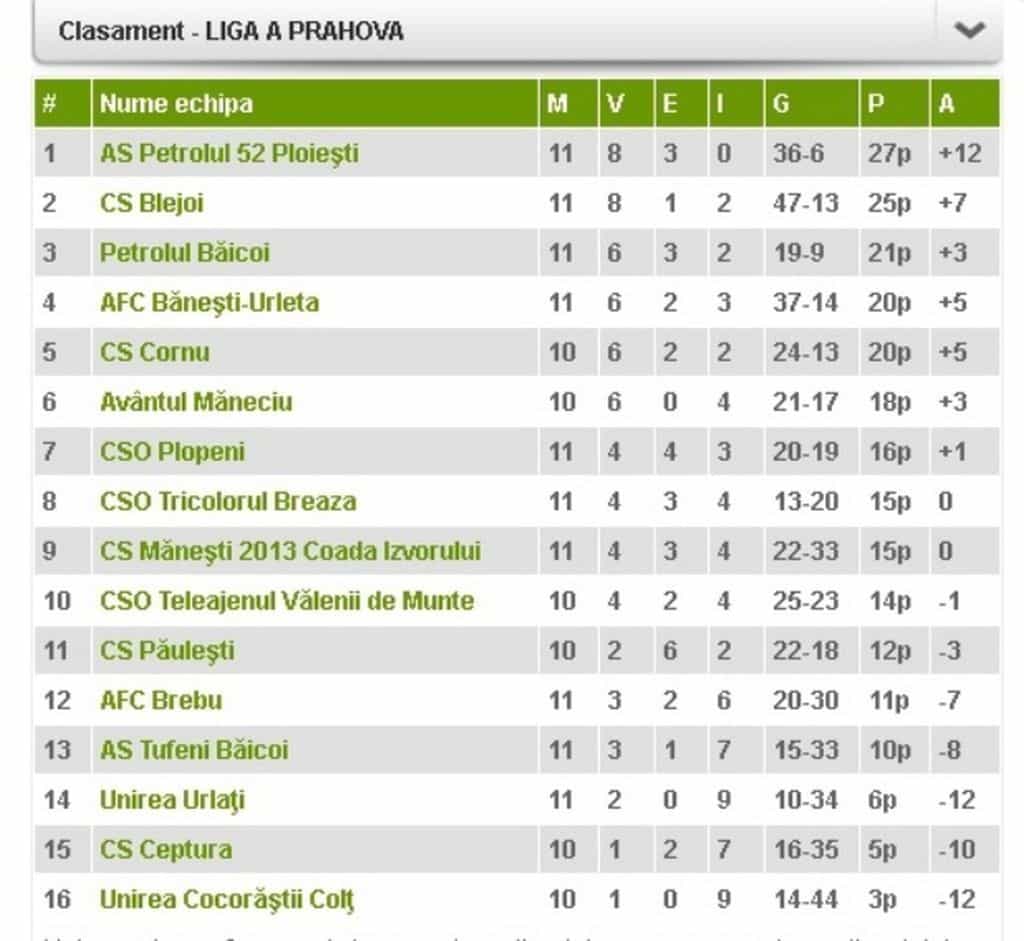This screenshot has height=941, width=1024.
Task: Open AFC Băneşti-Urleta team details
Action: coord(212,302)
